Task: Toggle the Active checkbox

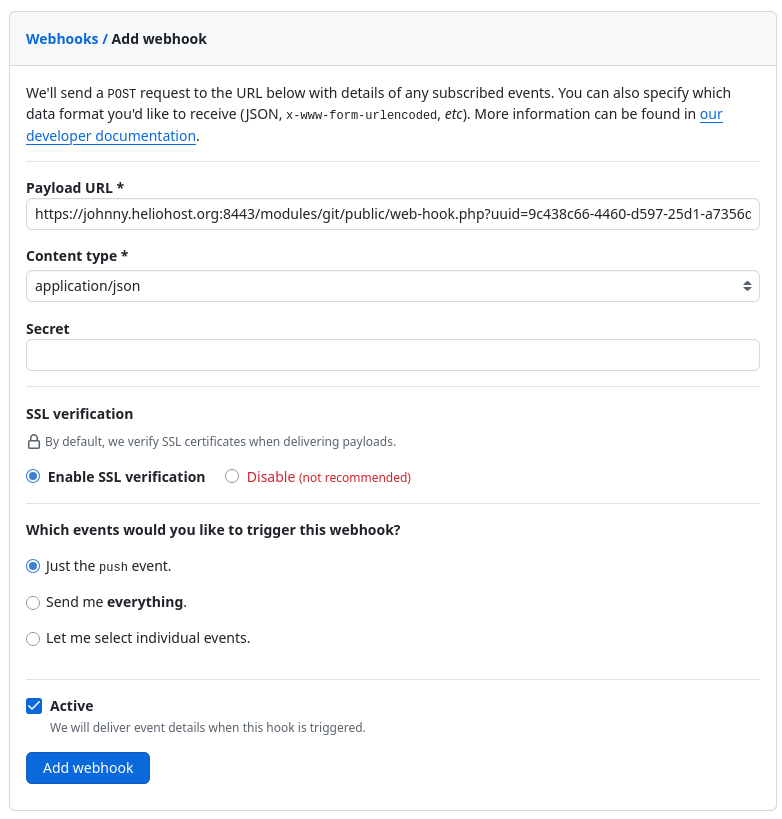Action: click(x=34, y=706)
